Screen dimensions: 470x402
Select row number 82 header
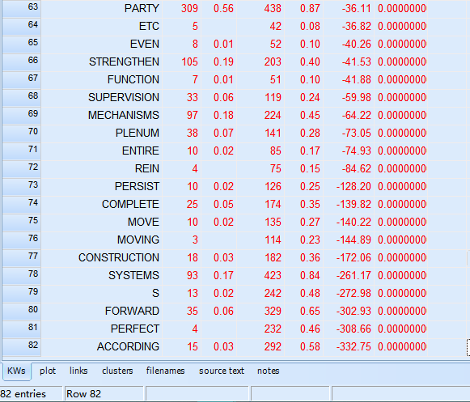click(x=22, y=346)
